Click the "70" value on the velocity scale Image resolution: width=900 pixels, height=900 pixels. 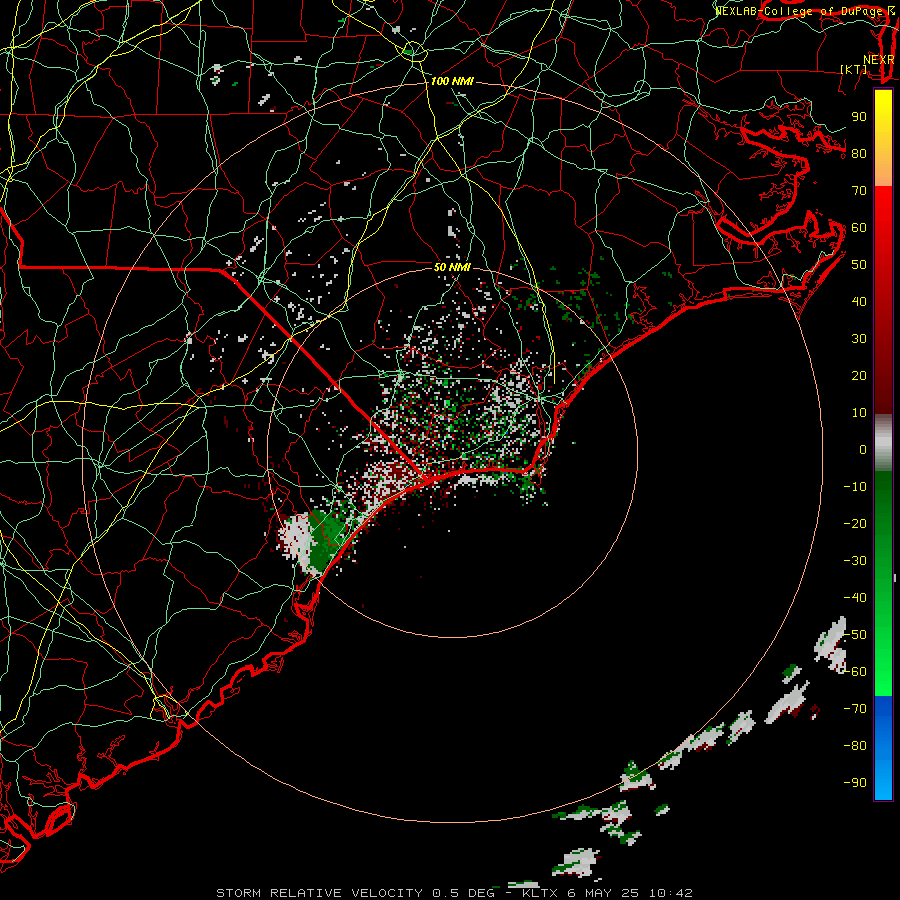coord(859,191)
